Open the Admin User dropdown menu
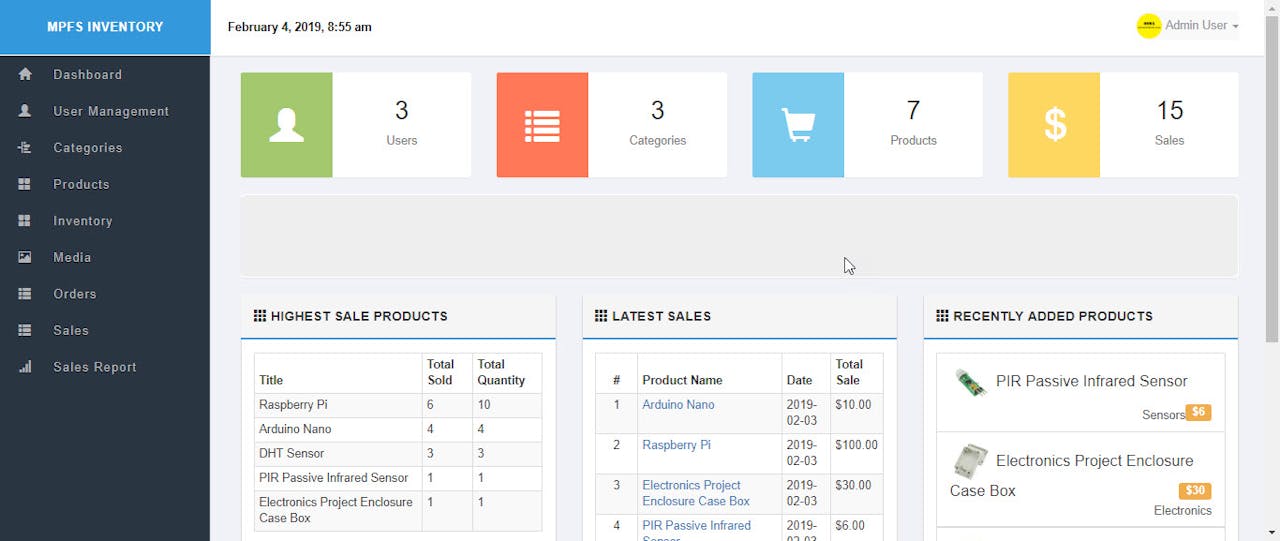The height and width of the screenshot is (541, 1280). (x=1188, y=26)
